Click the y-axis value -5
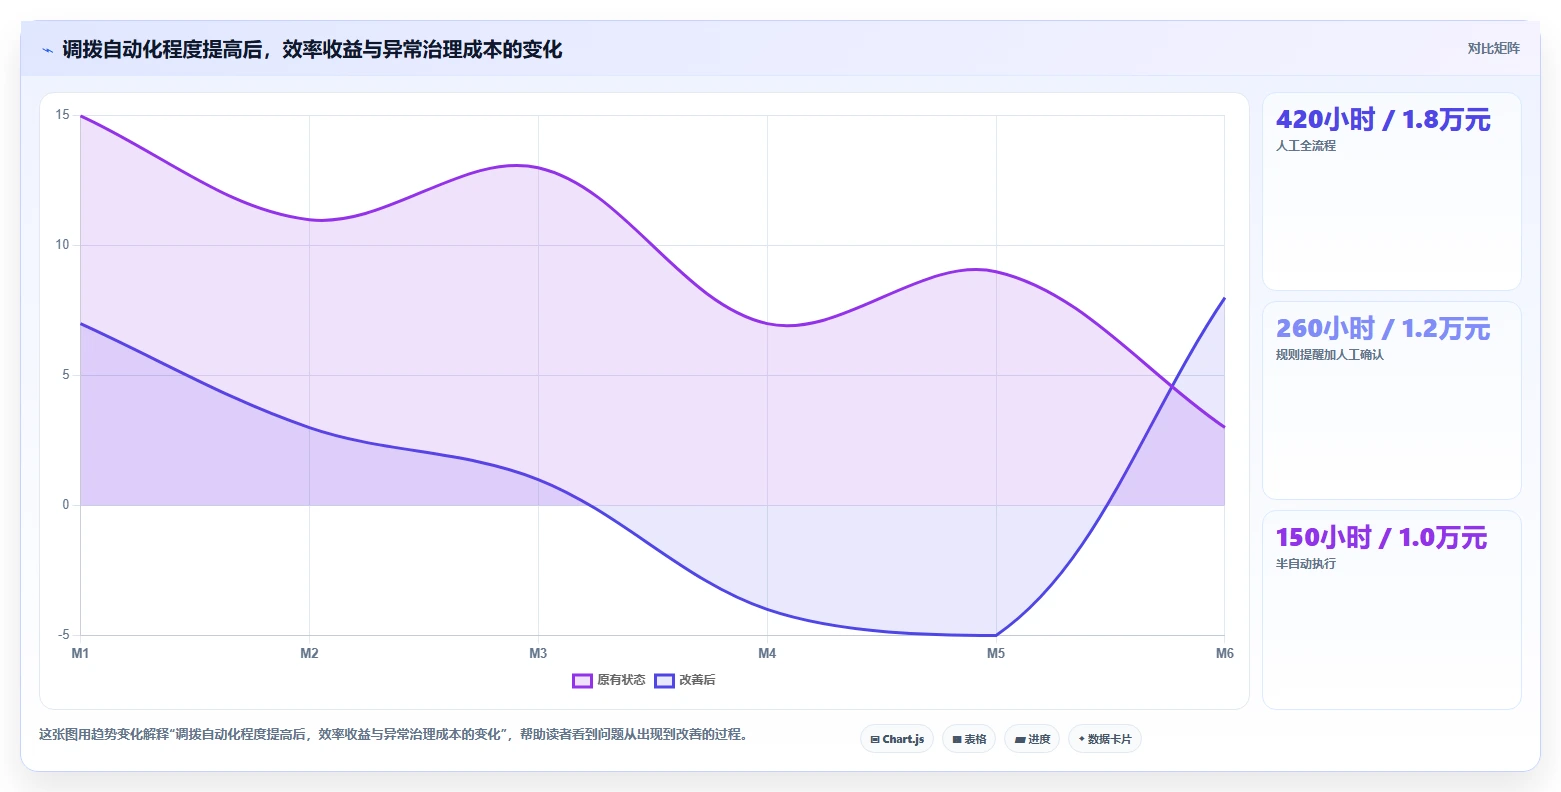Screen dimensions: 1561x792 [64, 635]
